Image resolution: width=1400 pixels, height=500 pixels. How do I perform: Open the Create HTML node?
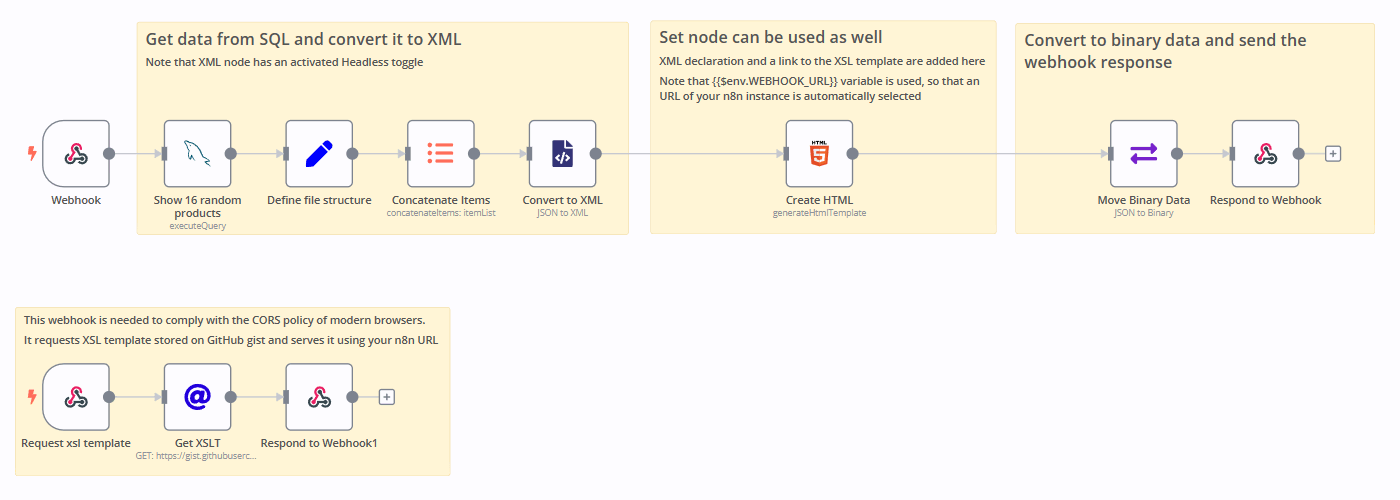(819, 154)
